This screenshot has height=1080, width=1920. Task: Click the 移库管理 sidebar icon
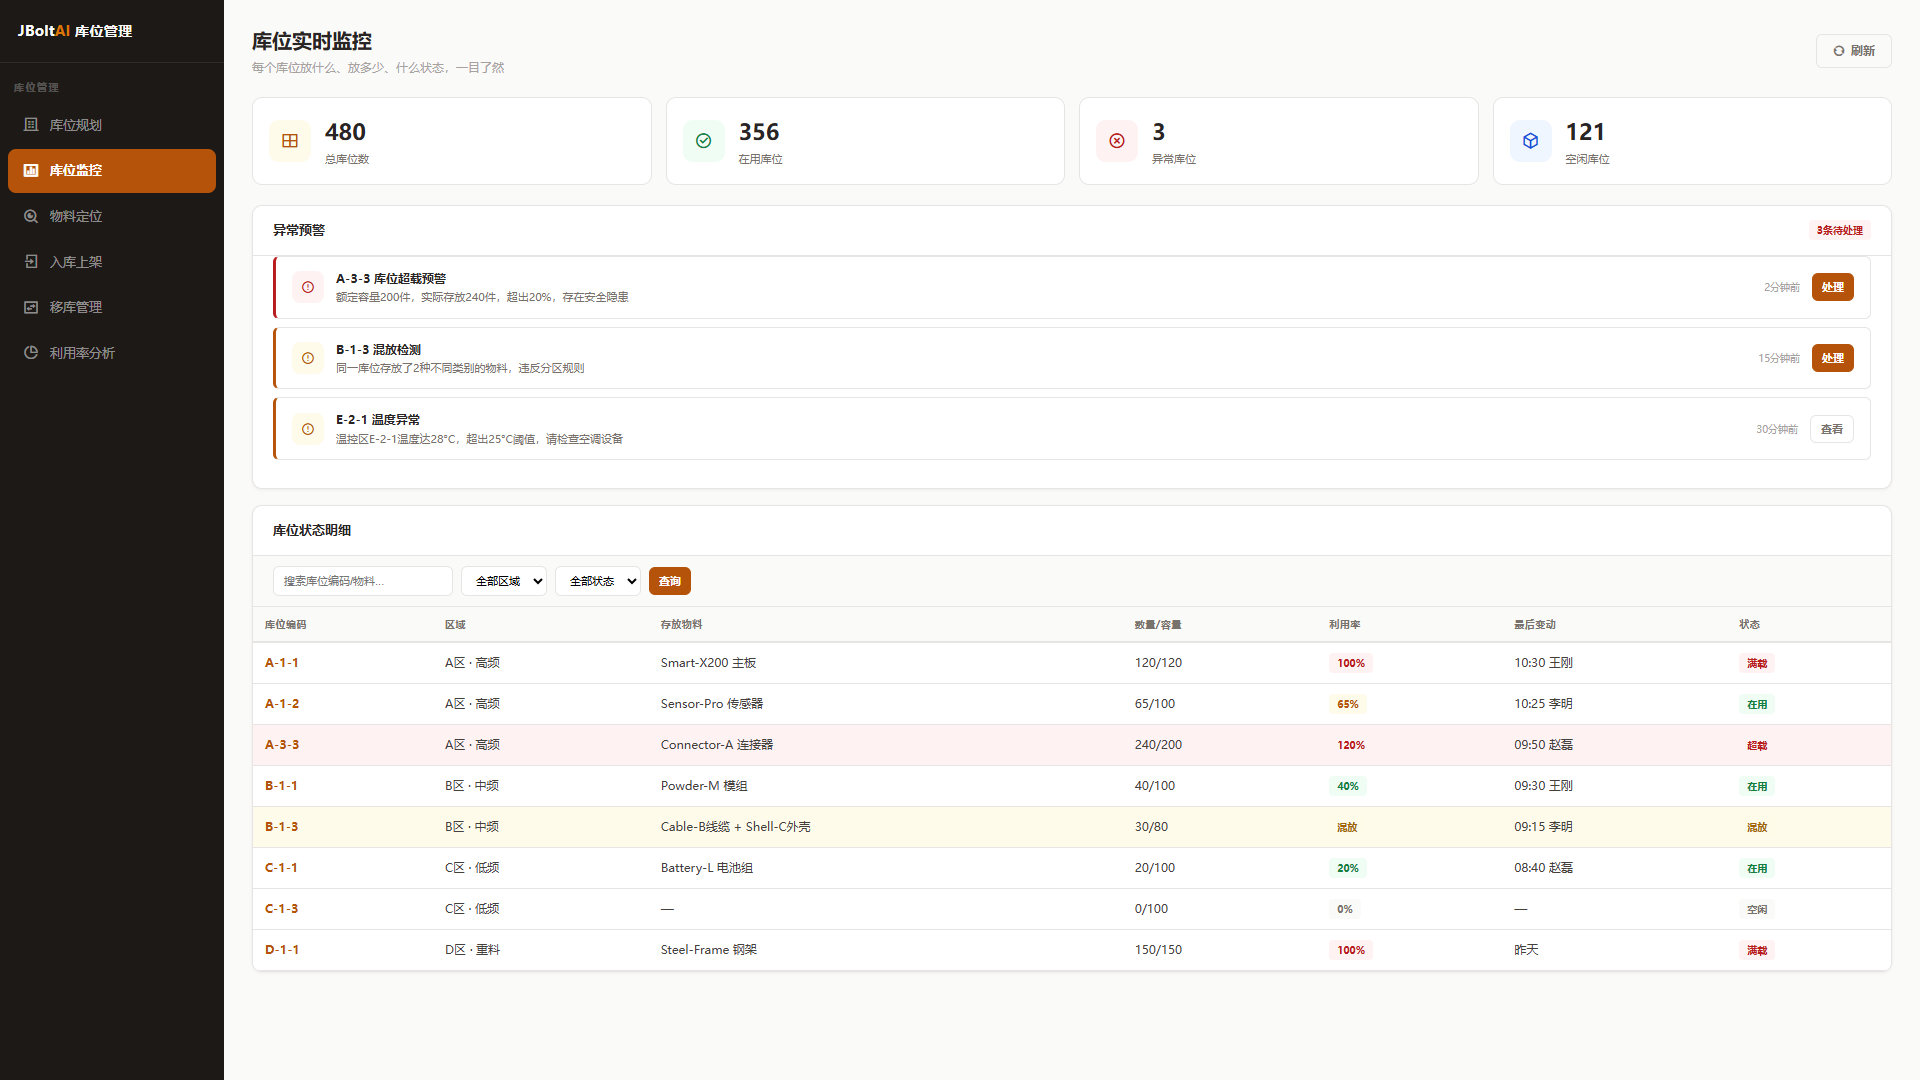click(x=31, y=307)
